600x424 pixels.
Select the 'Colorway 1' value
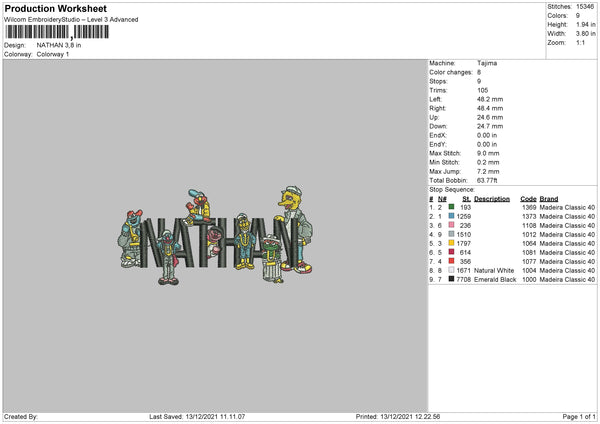(x=53, y=54)
